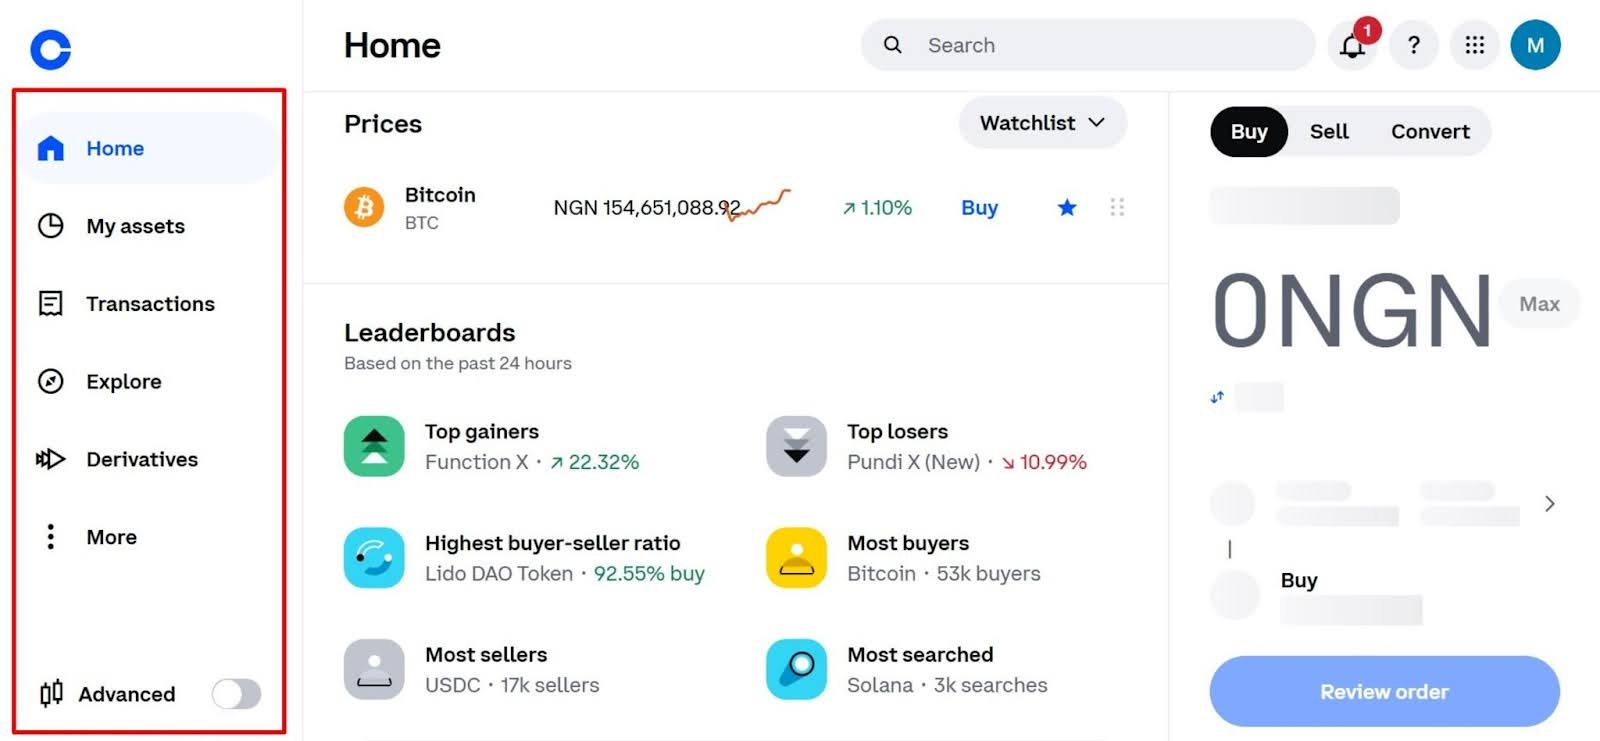The image size is (1600, 741).
Task: Go to Derivatives trading
Action: click(x=141, y=459)
